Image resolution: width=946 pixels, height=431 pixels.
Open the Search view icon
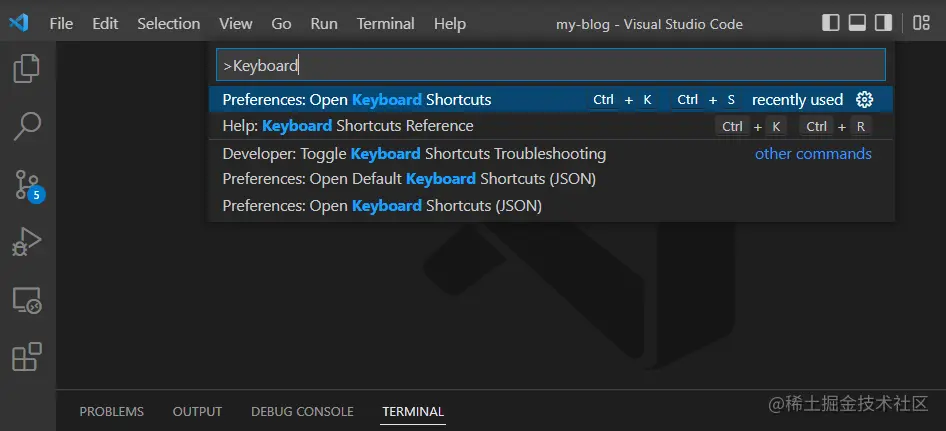27,126
